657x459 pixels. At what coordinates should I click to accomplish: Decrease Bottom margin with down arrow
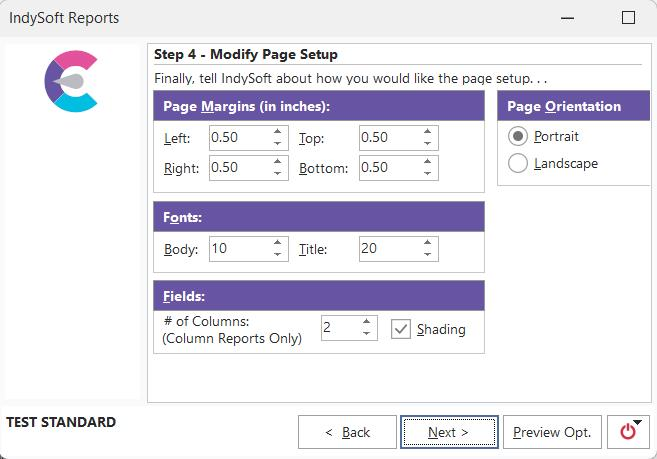click(427, 174)
